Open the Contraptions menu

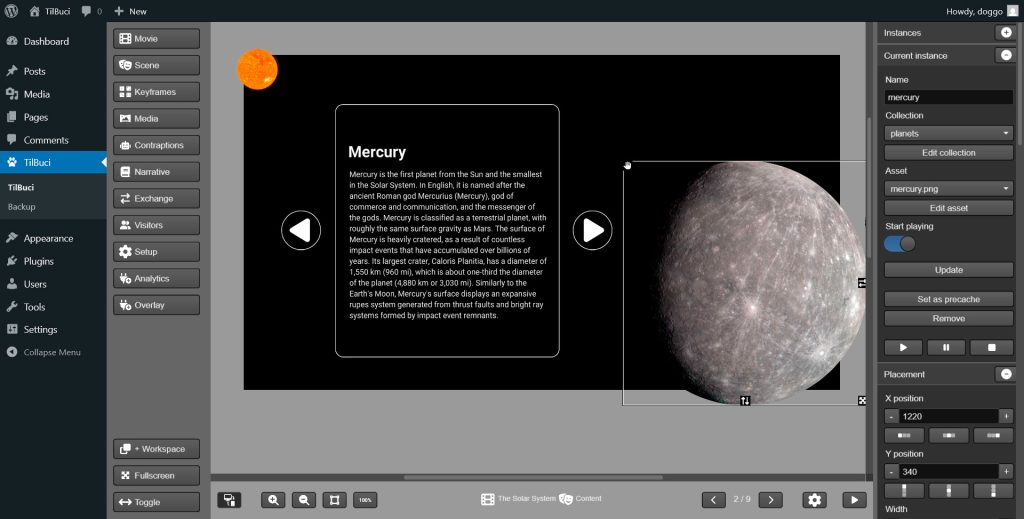[156, 145]
